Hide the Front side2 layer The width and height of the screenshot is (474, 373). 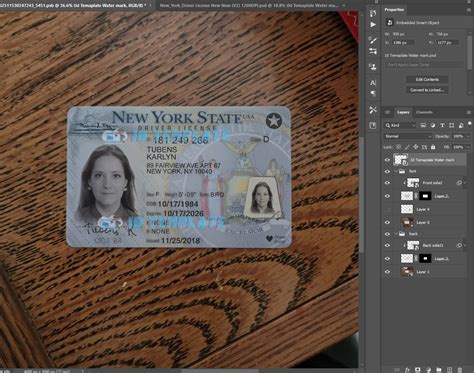[387, 183]
